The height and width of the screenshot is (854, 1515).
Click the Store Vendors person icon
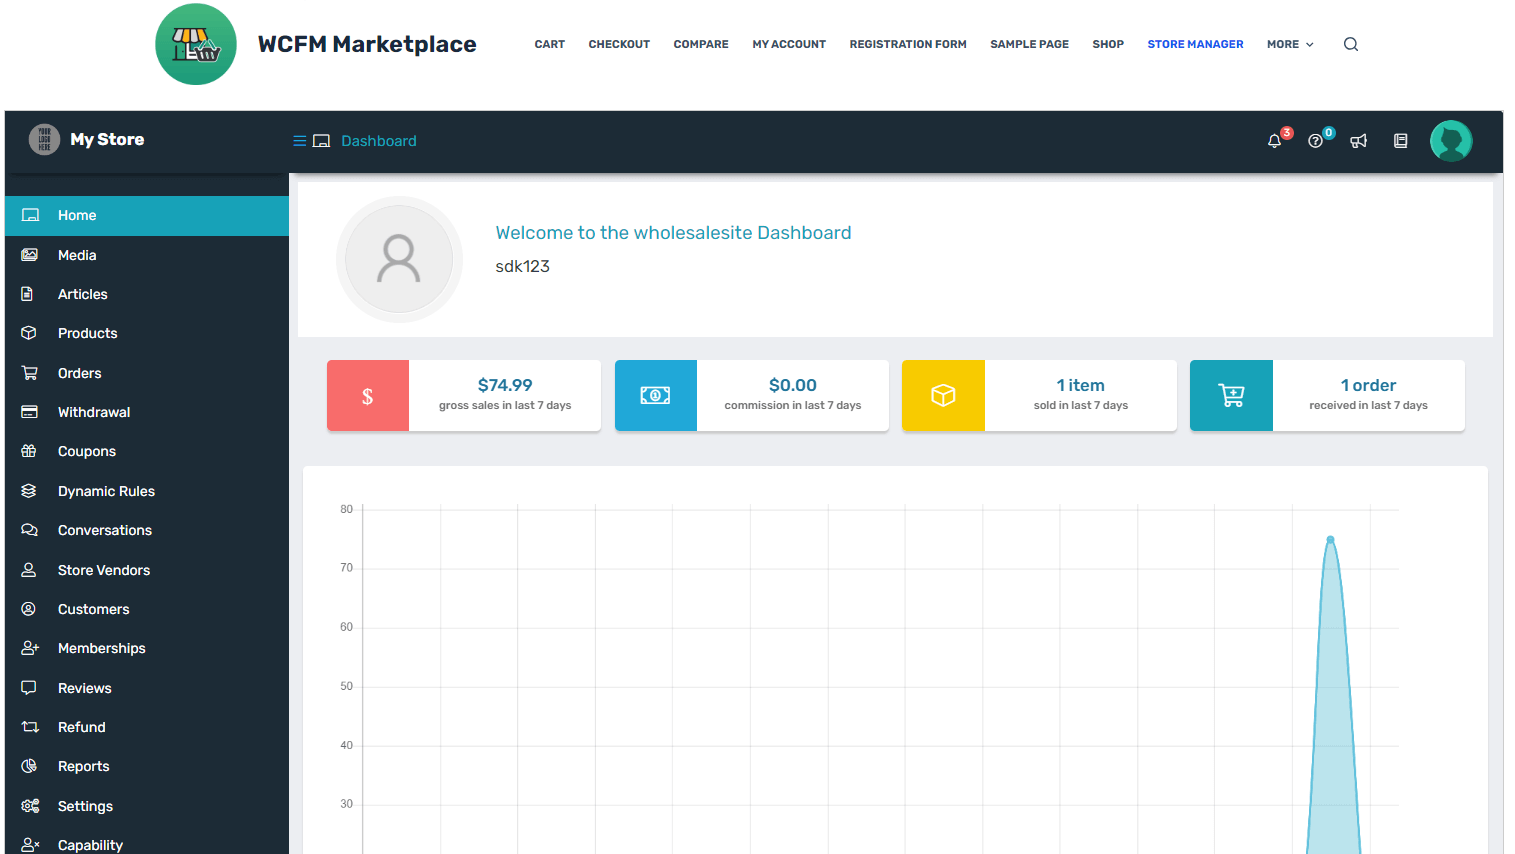point(29,570)
